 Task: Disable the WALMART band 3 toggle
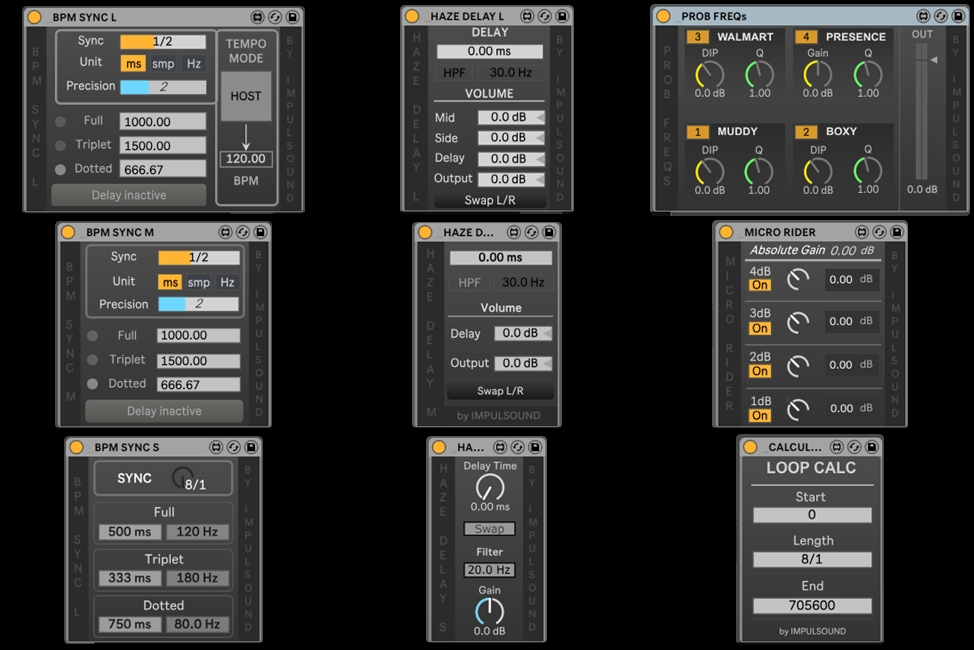click(x=698, y=37)
